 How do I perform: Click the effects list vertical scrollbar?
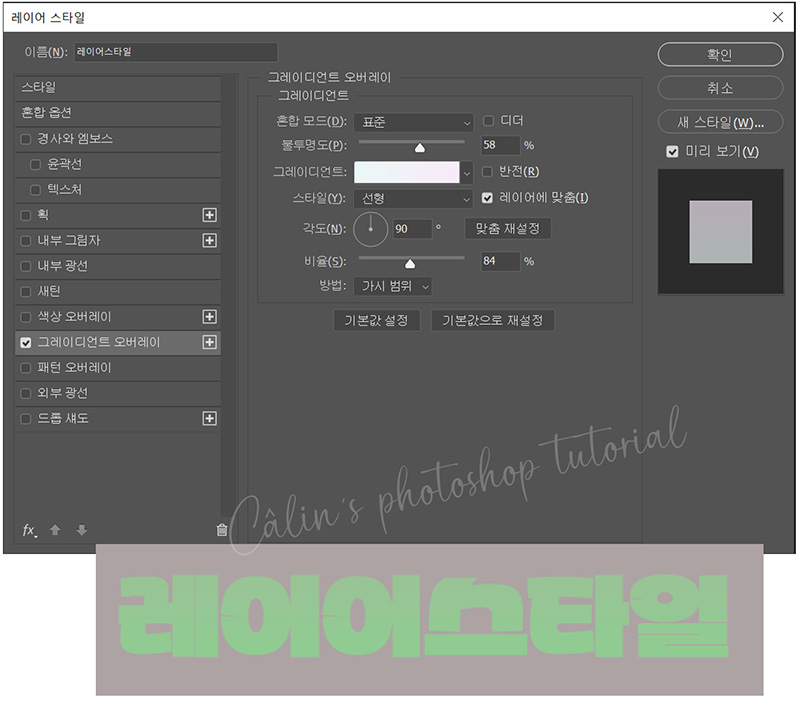(230, 296)
